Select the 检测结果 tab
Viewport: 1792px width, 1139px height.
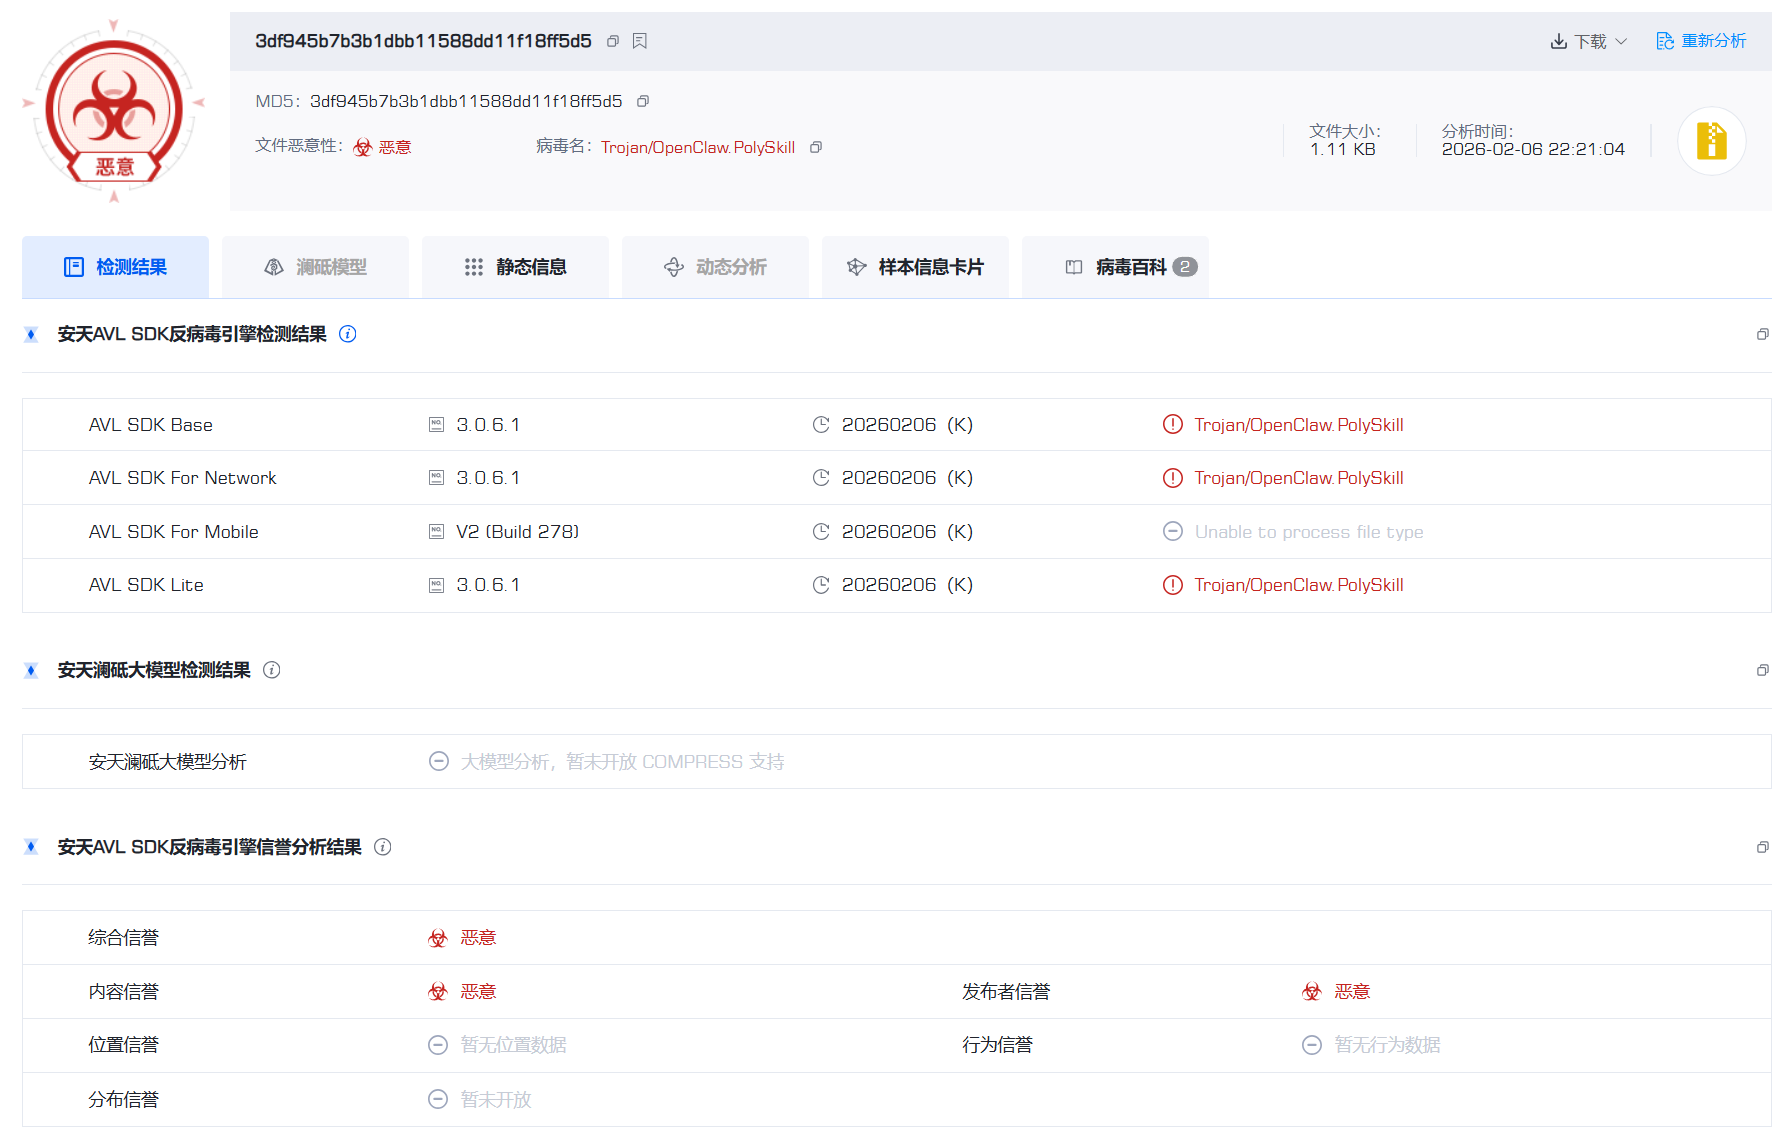(x=116, y=267)
